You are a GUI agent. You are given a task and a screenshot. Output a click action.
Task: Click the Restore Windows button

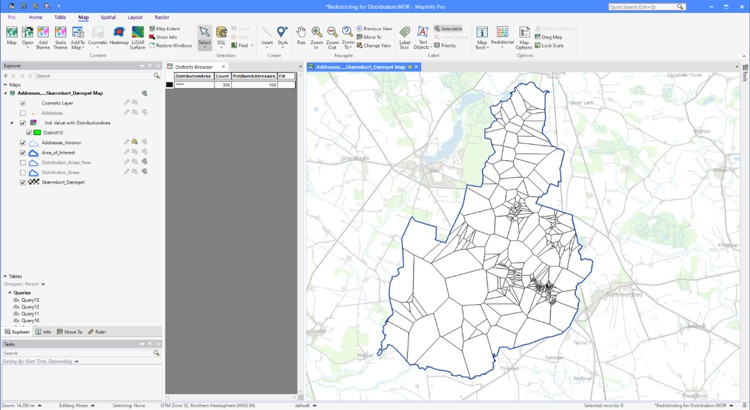[174, 45]
